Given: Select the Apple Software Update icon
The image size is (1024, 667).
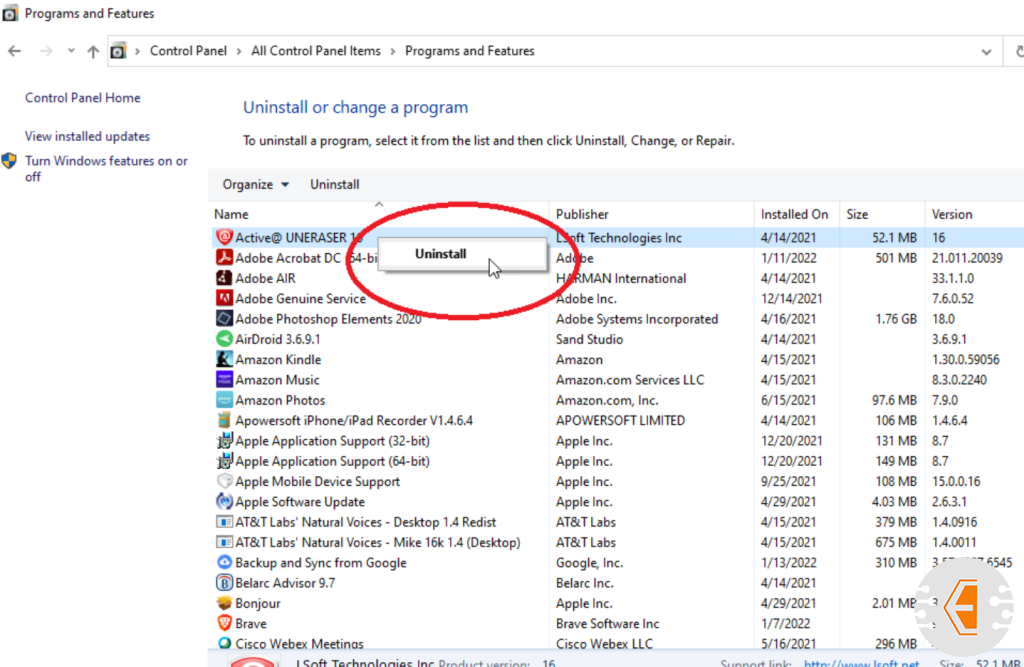Looking at the screenshot, I should click(224, 502).
